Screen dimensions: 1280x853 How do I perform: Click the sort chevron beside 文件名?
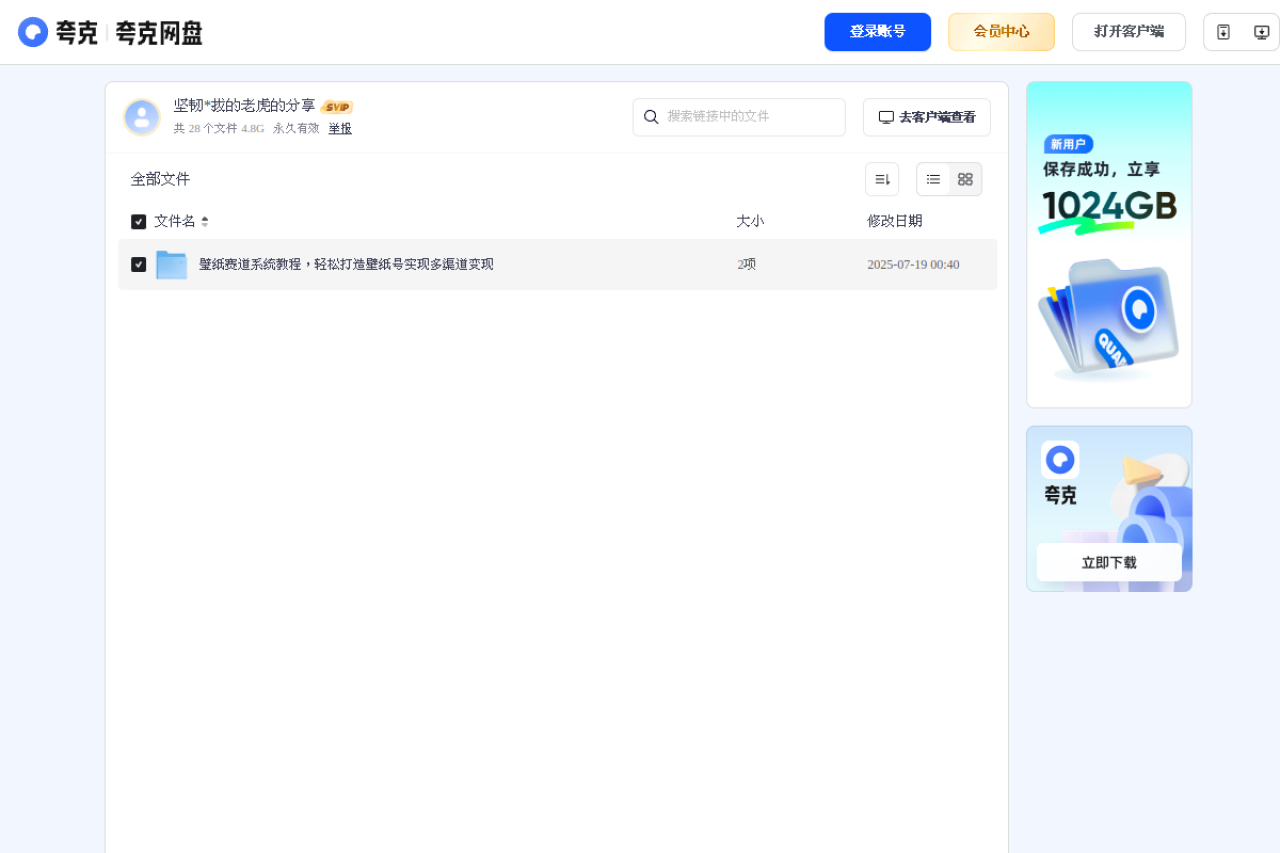pyautogui.click(x=205, y=221)
